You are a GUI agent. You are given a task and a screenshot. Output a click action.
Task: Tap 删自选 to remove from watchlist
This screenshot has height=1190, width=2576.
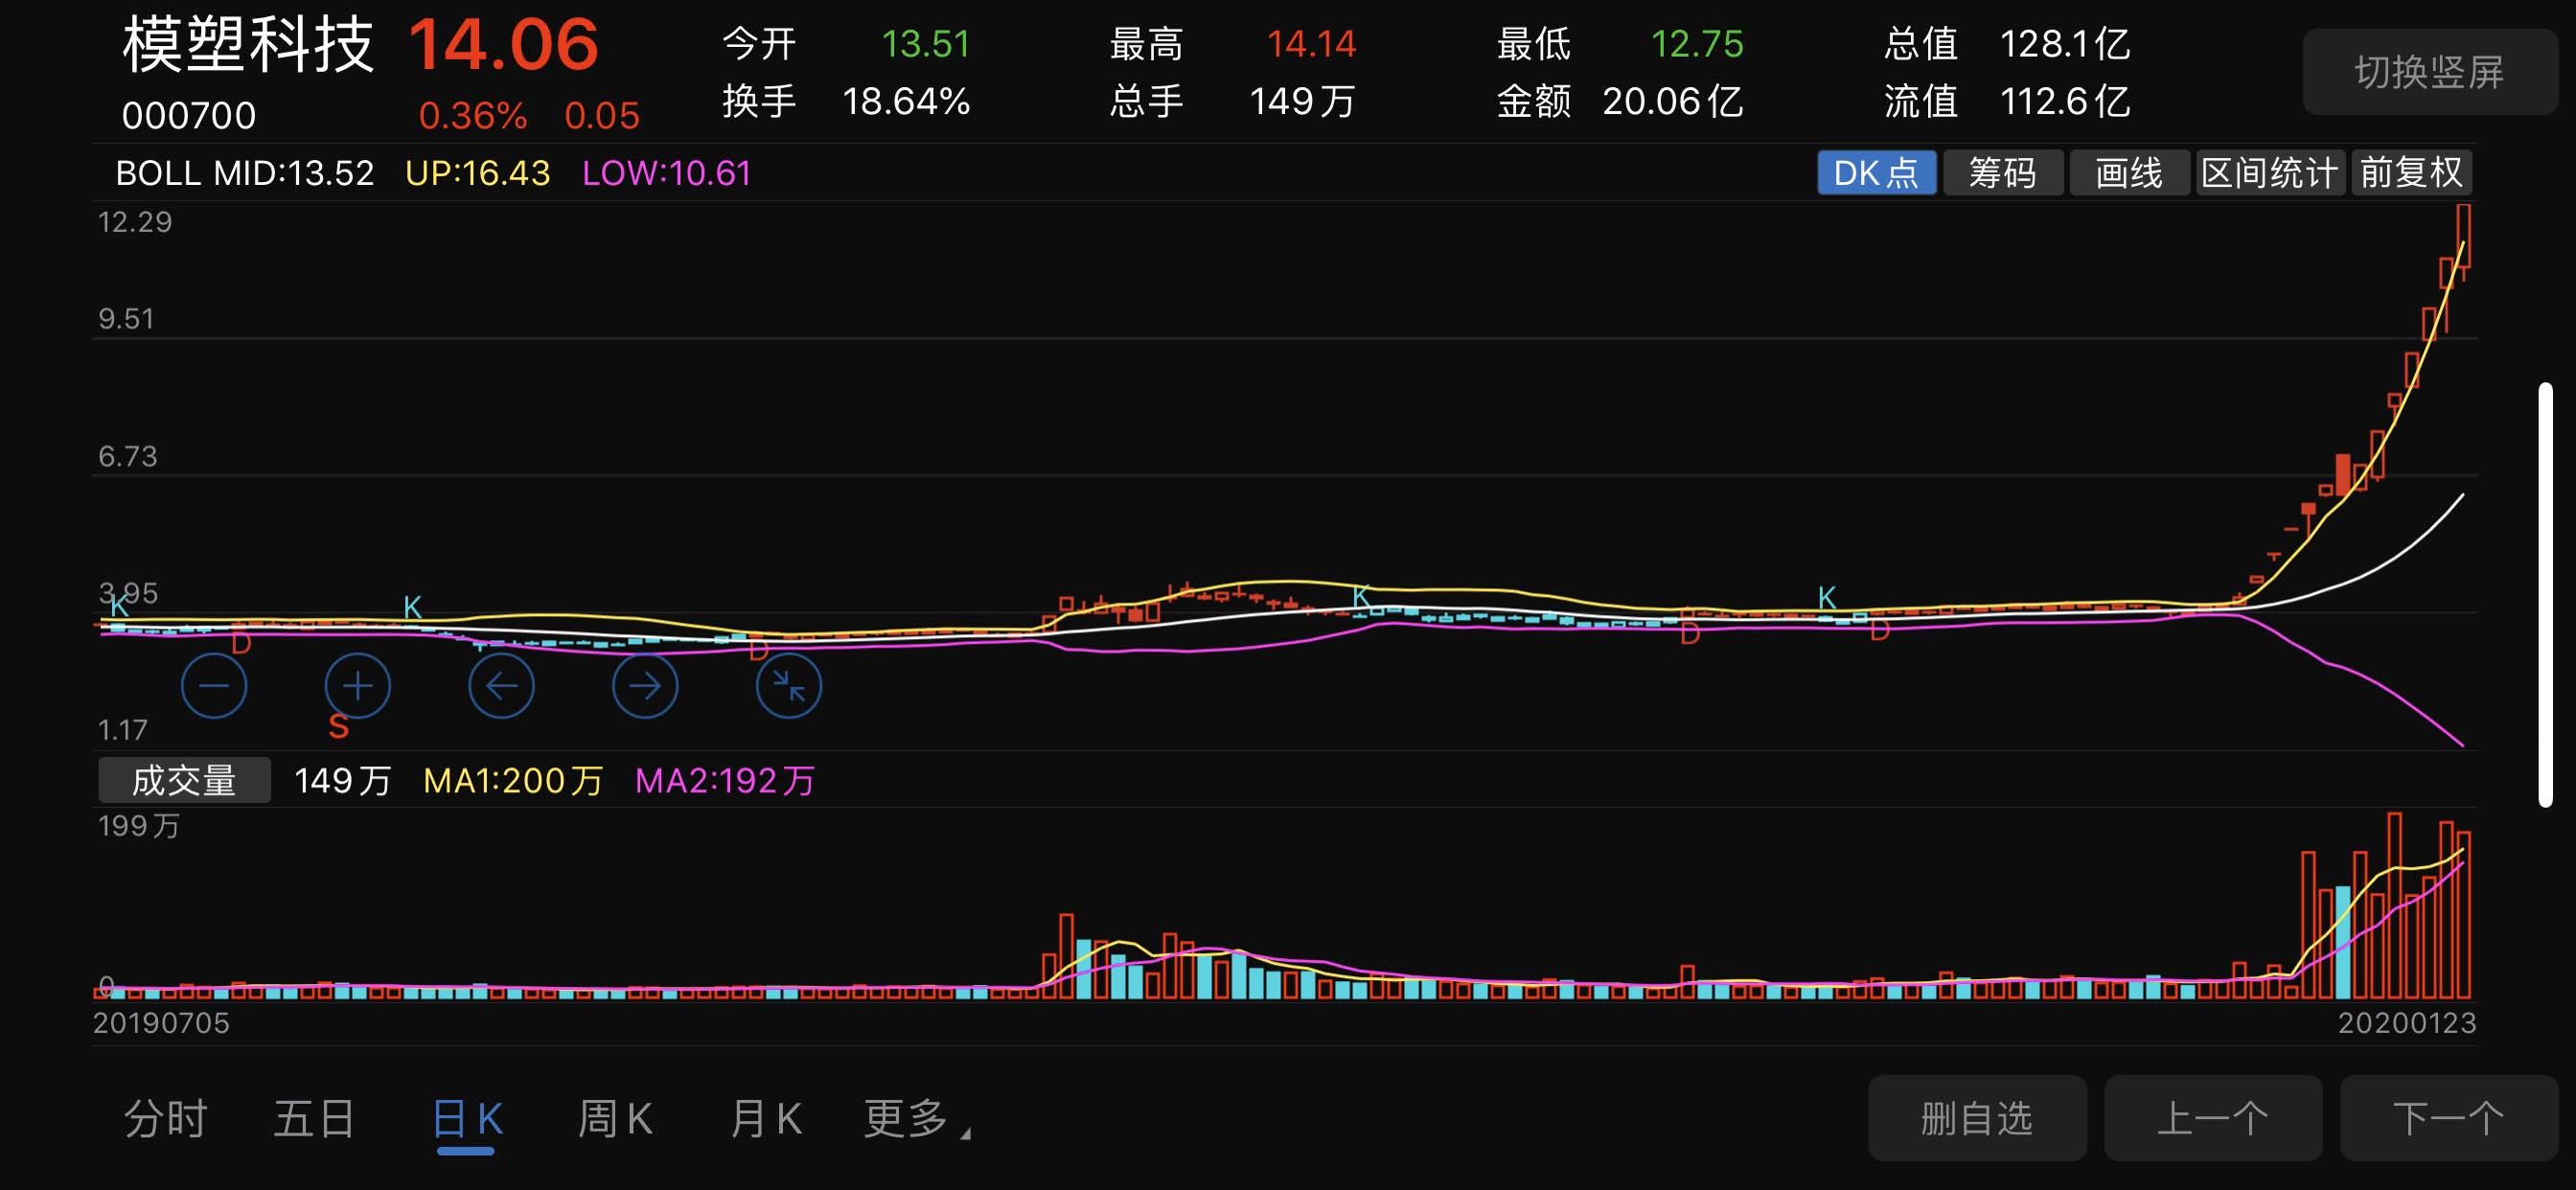point(1977,1118)
